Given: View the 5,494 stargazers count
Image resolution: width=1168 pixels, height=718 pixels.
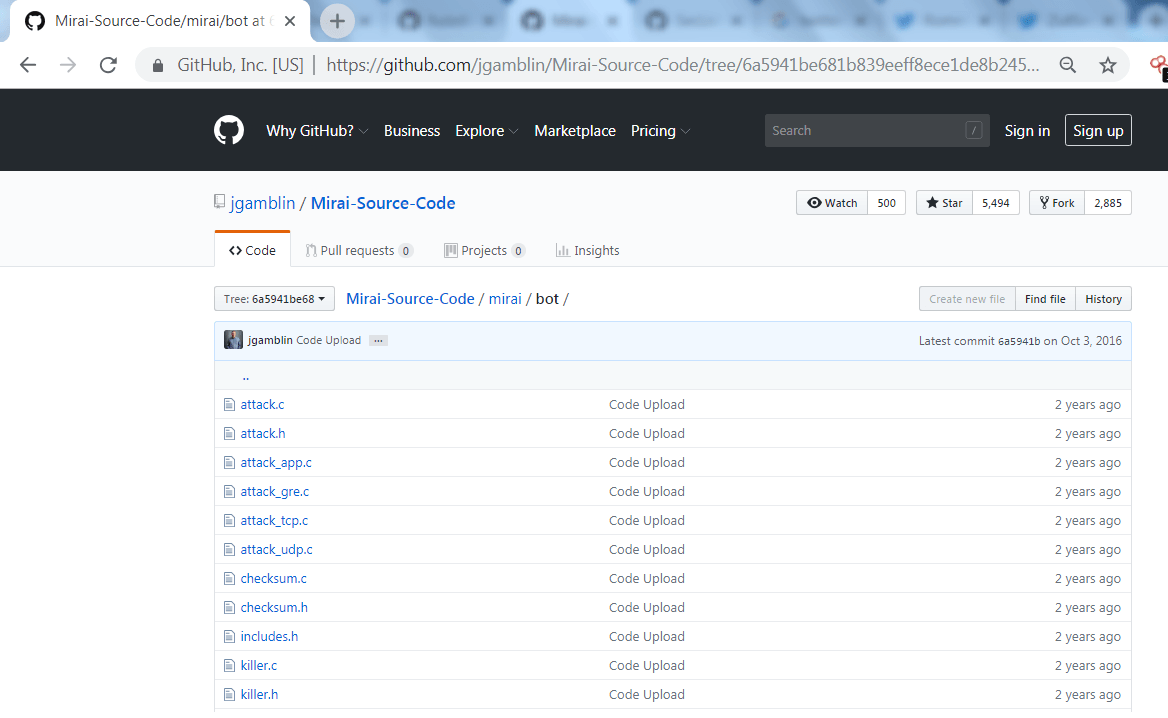Looking at the screenshot, I should click(x=996, y=203).
